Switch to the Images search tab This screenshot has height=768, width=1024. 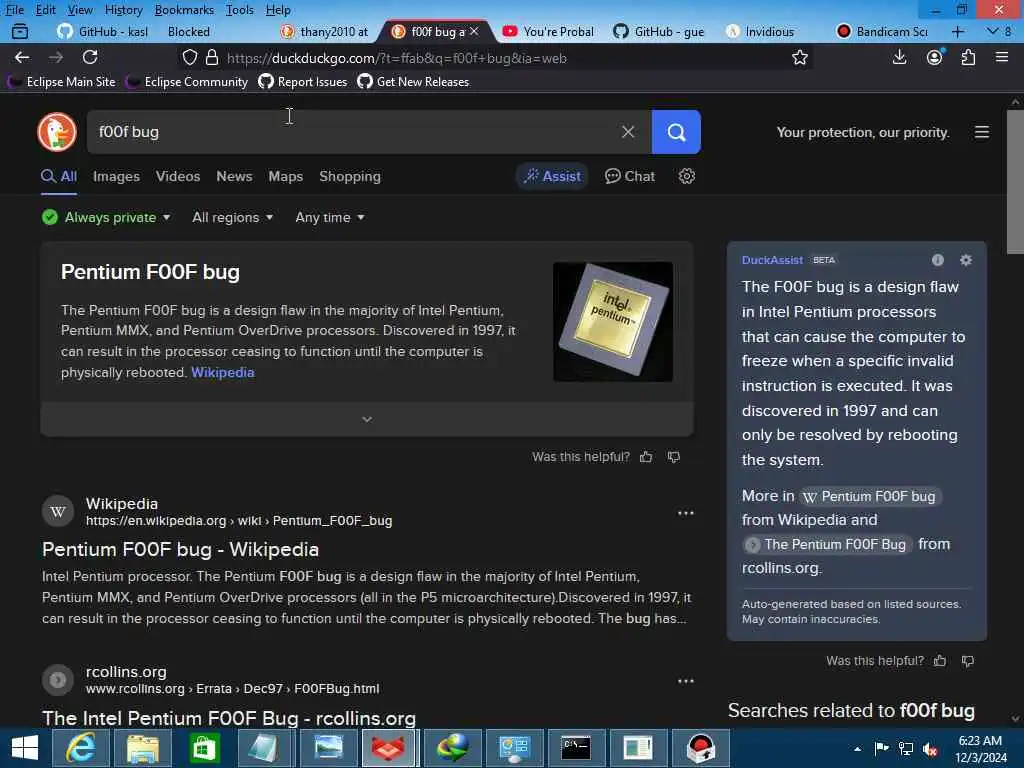click(x=116, y=176)
